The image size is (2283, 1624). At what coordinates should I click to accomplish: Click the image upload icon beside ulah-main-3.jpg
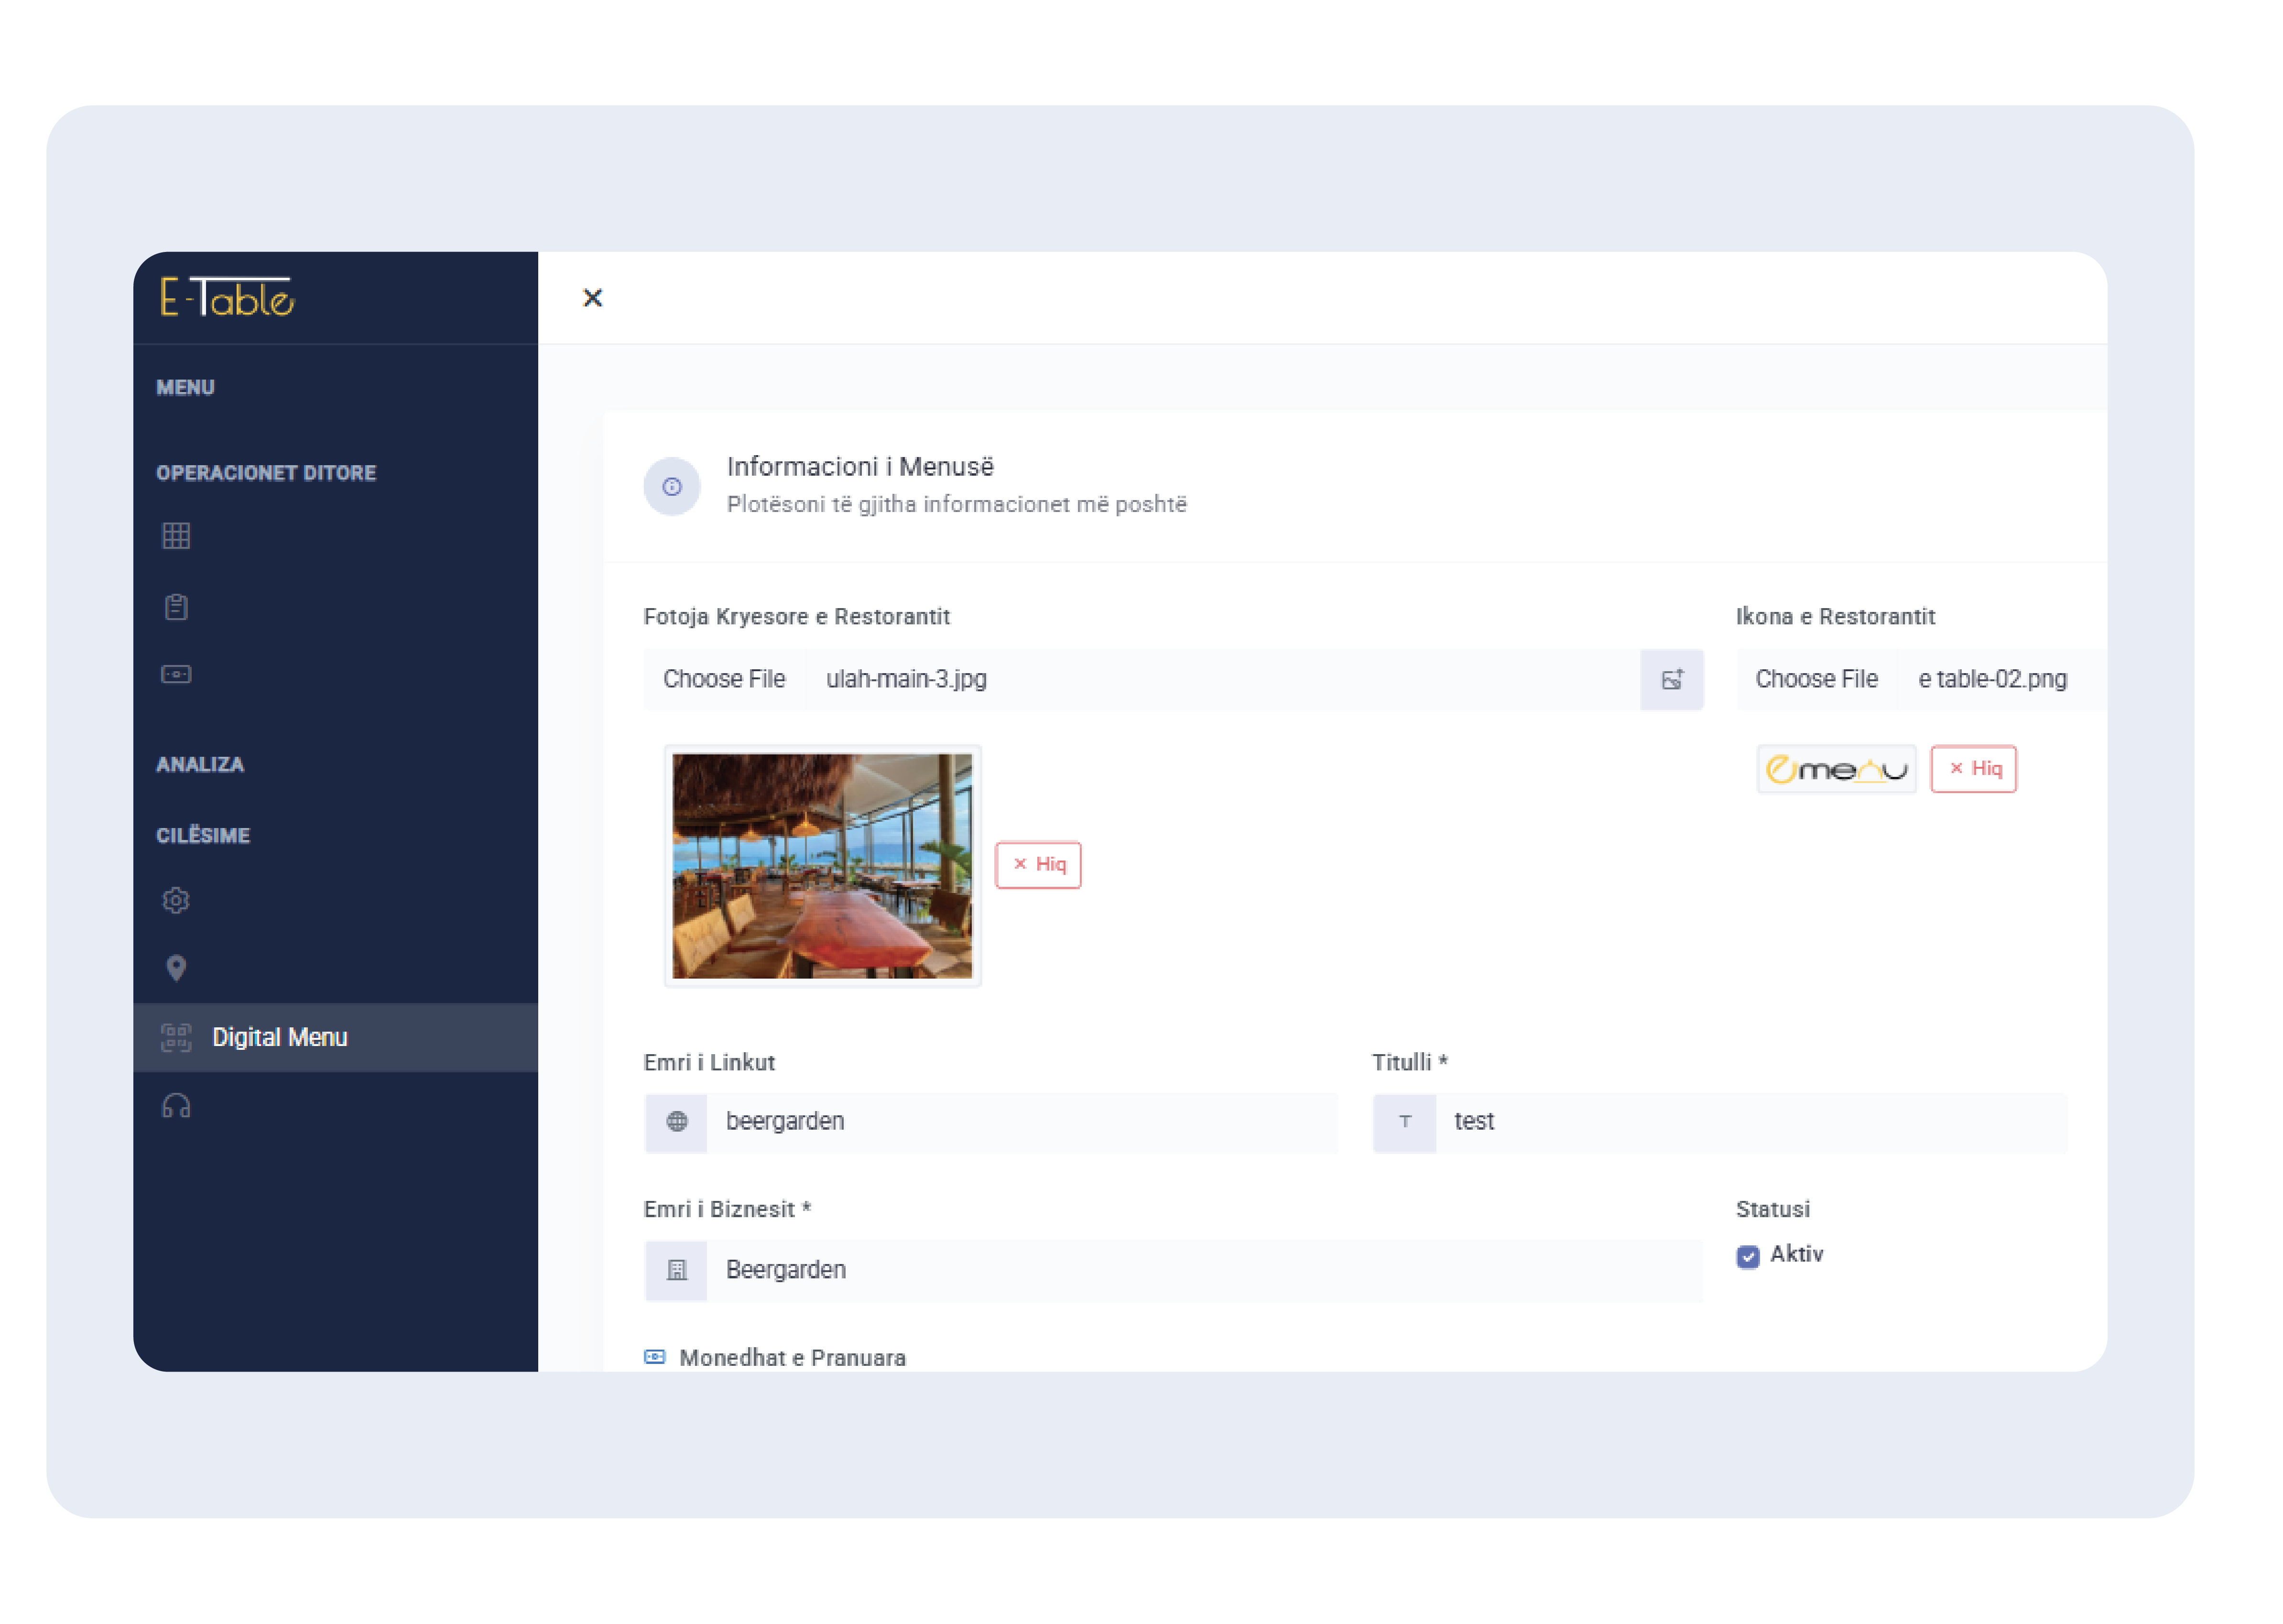point(1671,680)
